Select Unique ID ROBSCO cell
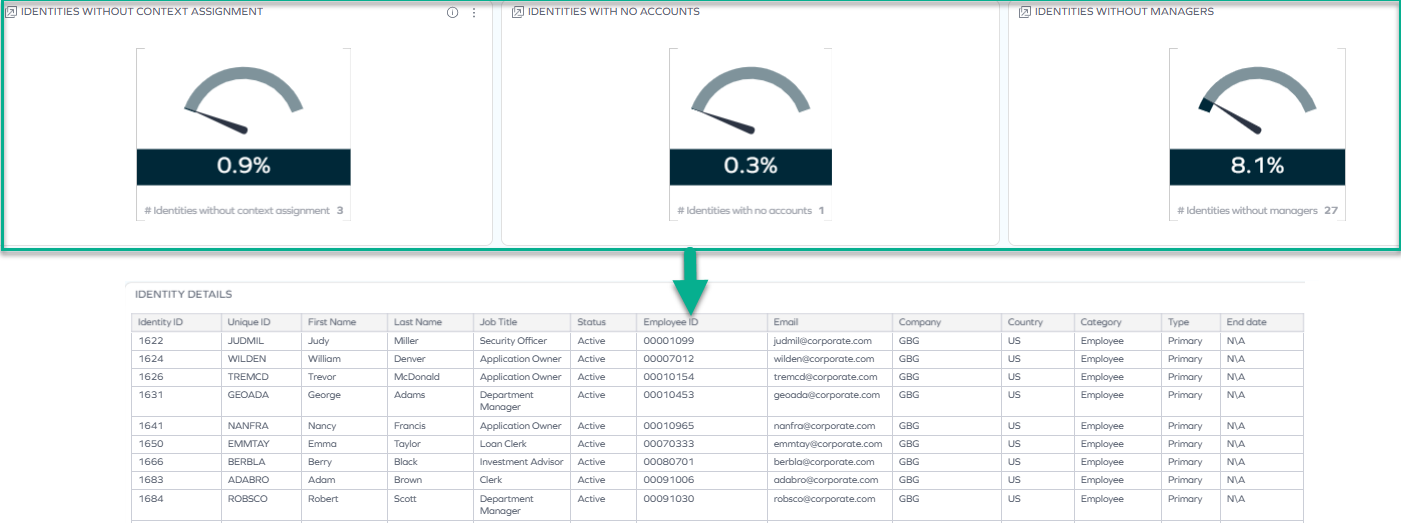Image resolution: width=1401 pixels, height=525 pixels. (x=261, y=504)
